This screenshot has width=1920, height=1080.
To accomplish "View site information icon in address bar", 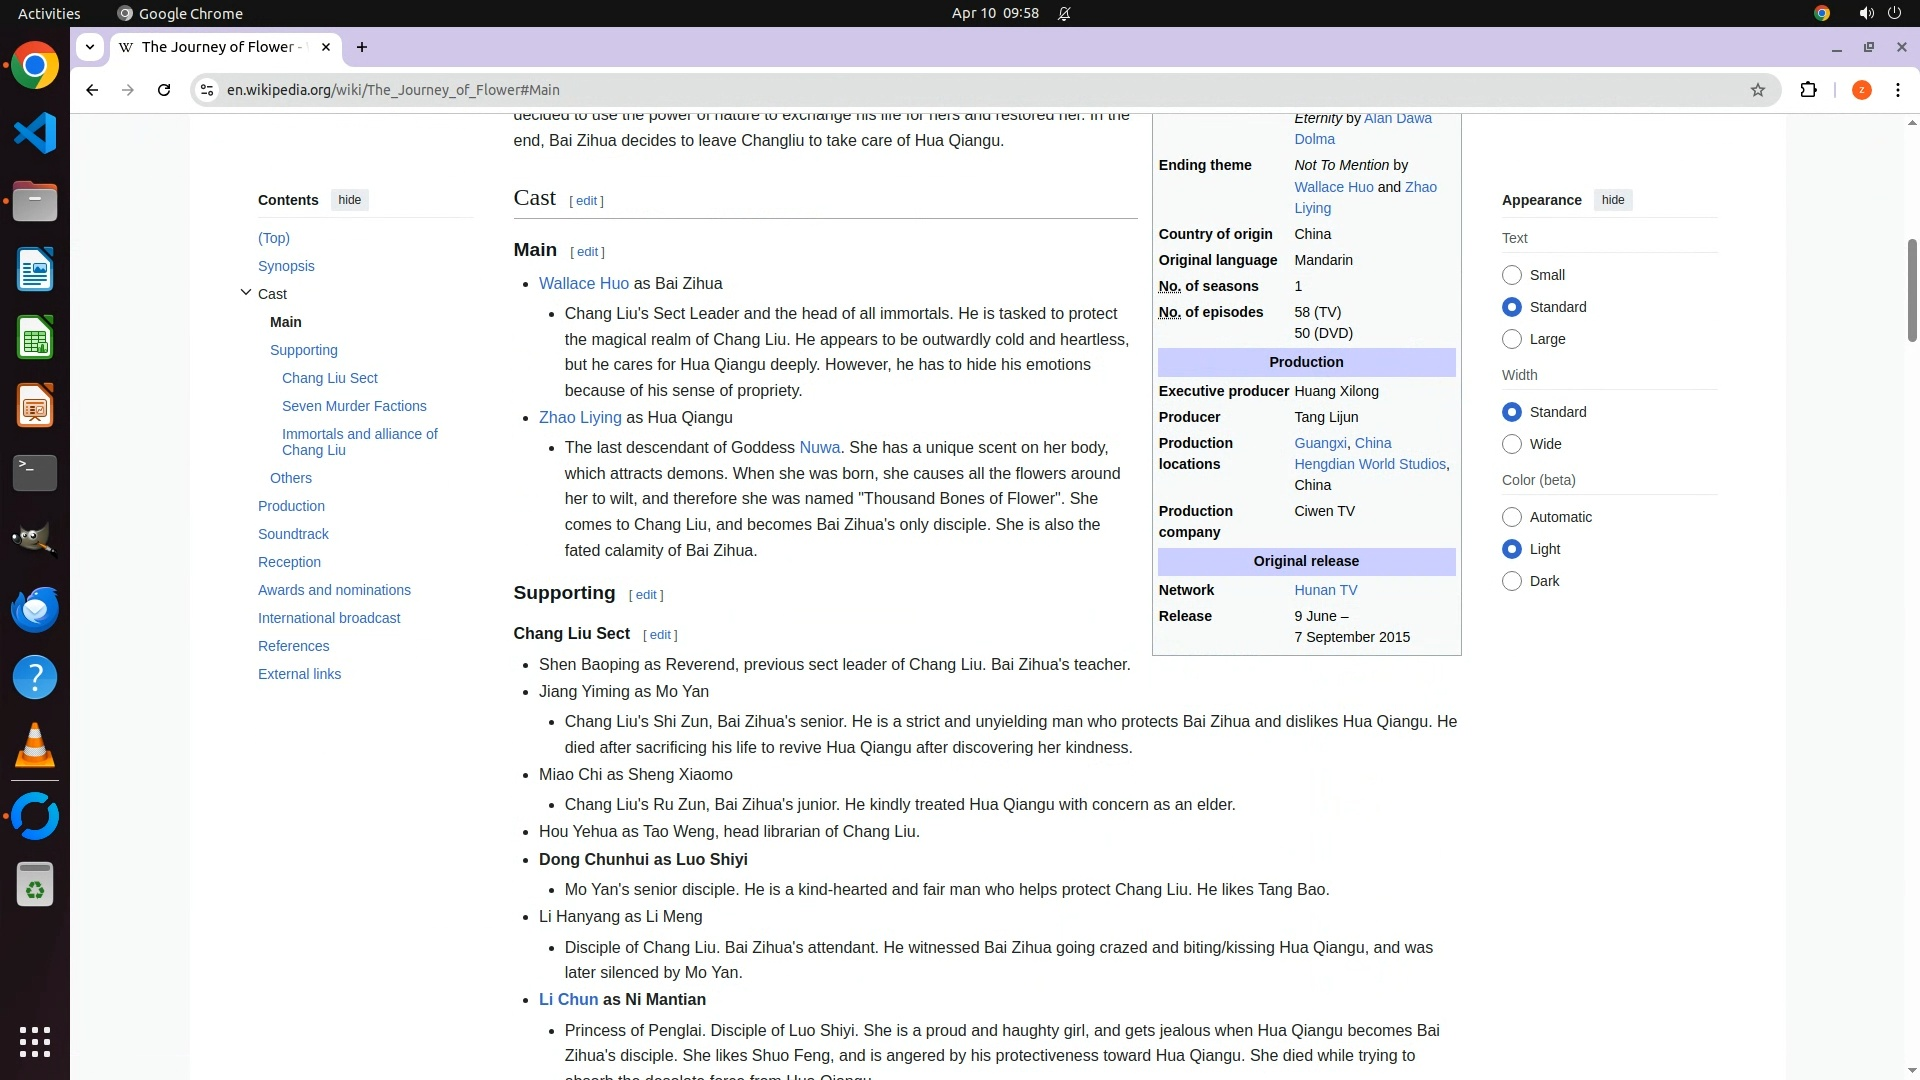I will coord(207,90).
